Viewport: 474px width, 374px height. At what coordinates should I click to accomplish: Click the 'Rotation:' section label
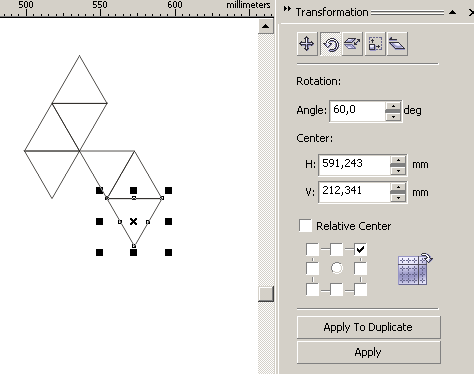point(319,81)
